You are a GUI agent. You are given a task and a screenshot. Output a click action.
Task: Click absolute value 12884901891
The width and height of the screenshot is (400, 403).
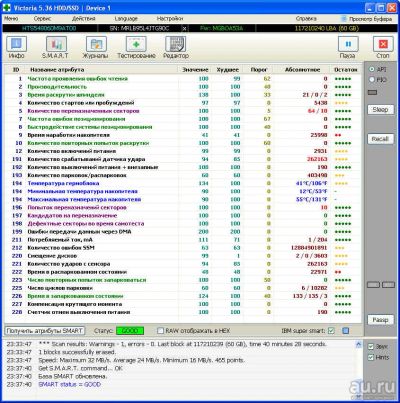pos(309,248)
